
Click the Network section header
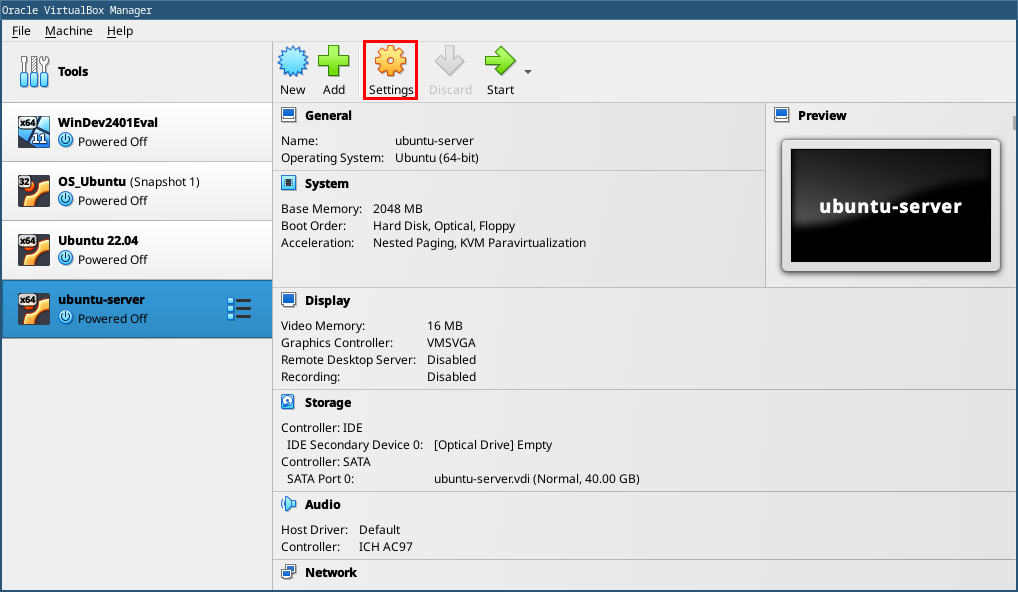click(330, 573)
